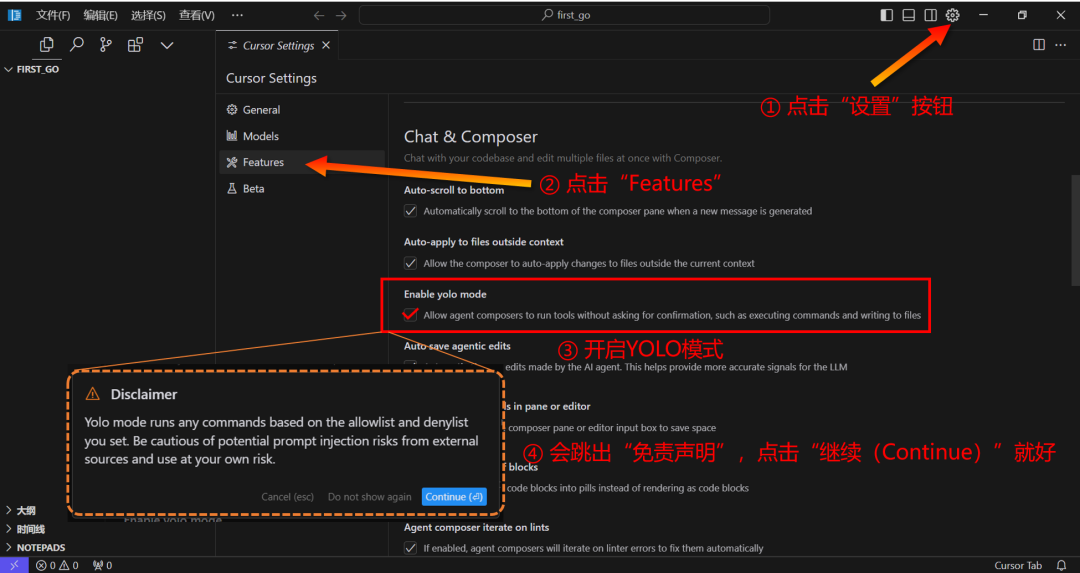Click the Cursor Settings page title
The height and width of the screenshot is (573, 1080).
(271, 78)
